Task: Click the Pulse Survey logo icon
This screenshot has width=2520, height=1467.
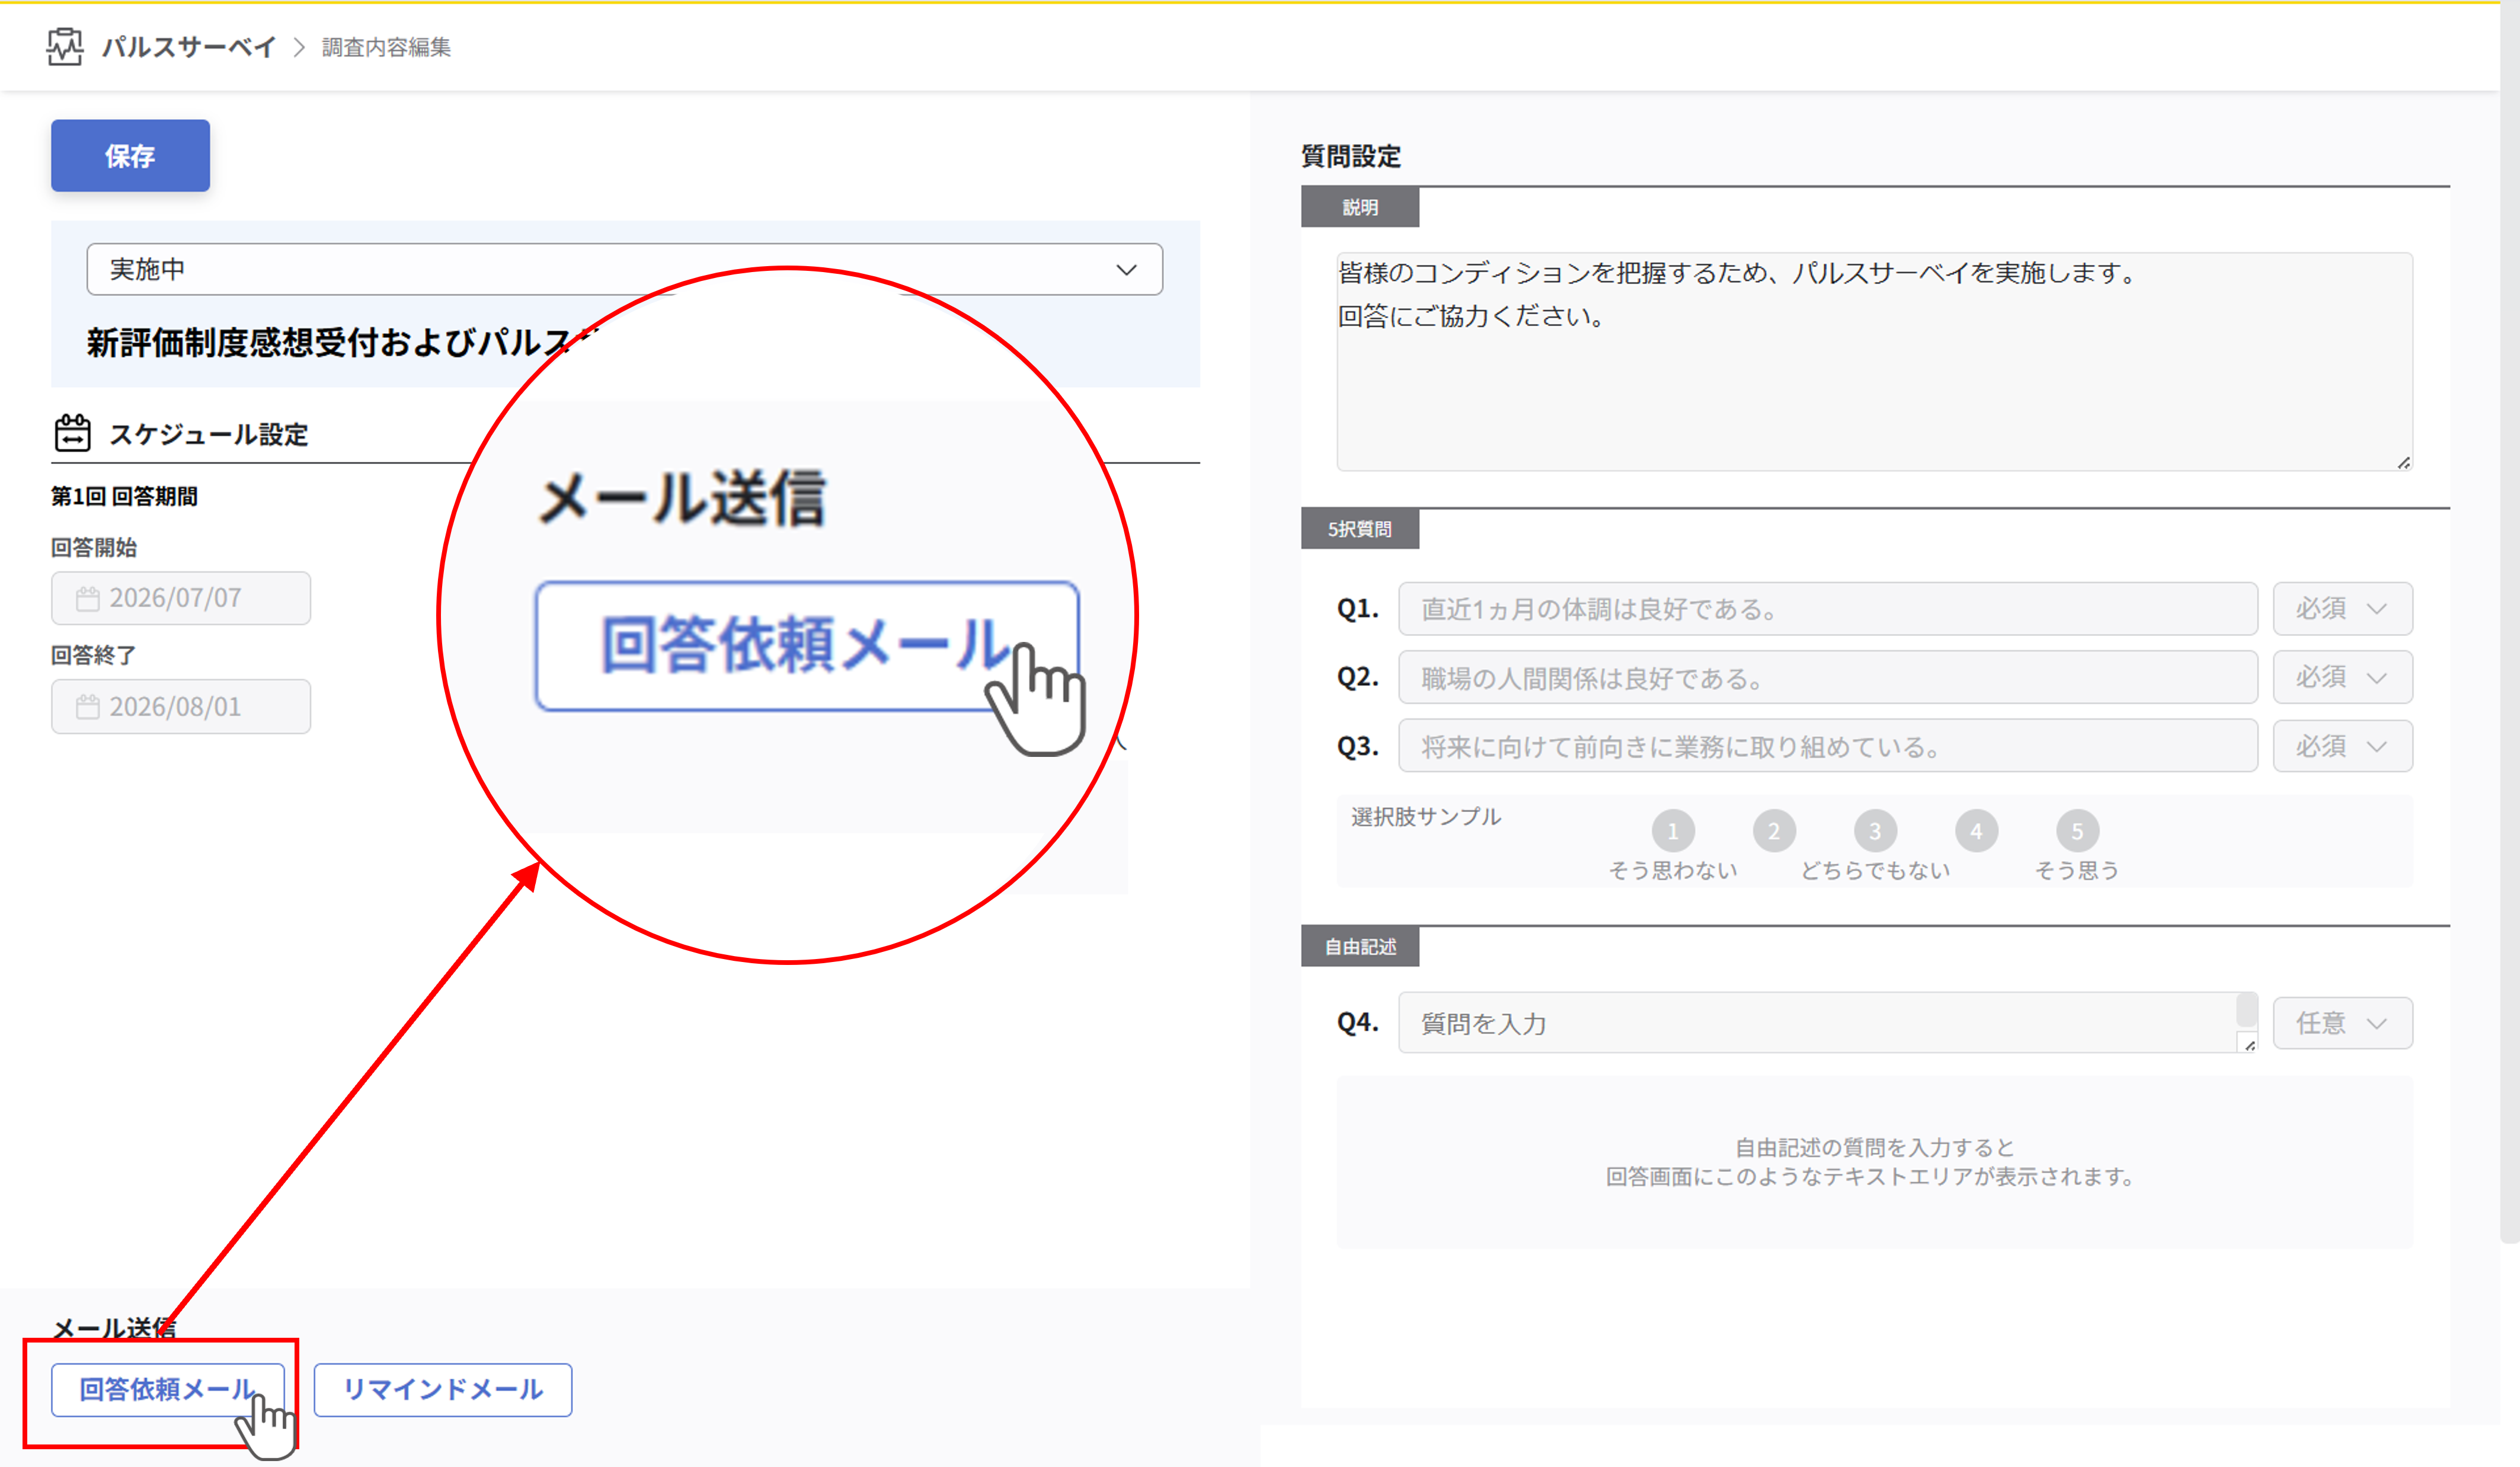Action: (65, 46)
